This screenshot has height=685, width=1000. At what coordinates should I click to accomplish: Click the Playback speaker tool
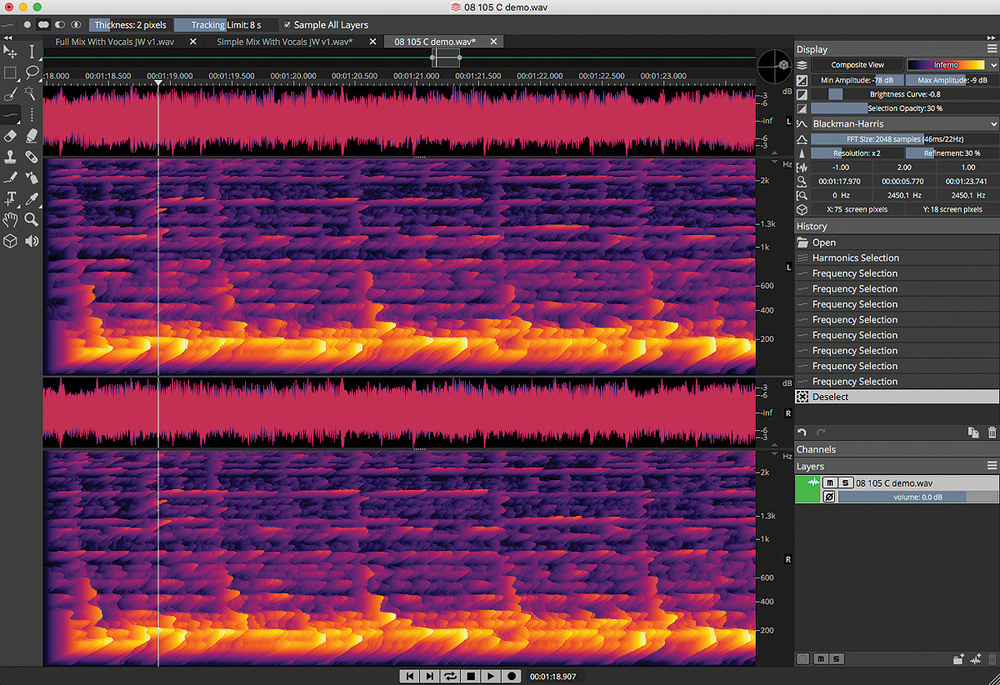click(x=32, y=241)
